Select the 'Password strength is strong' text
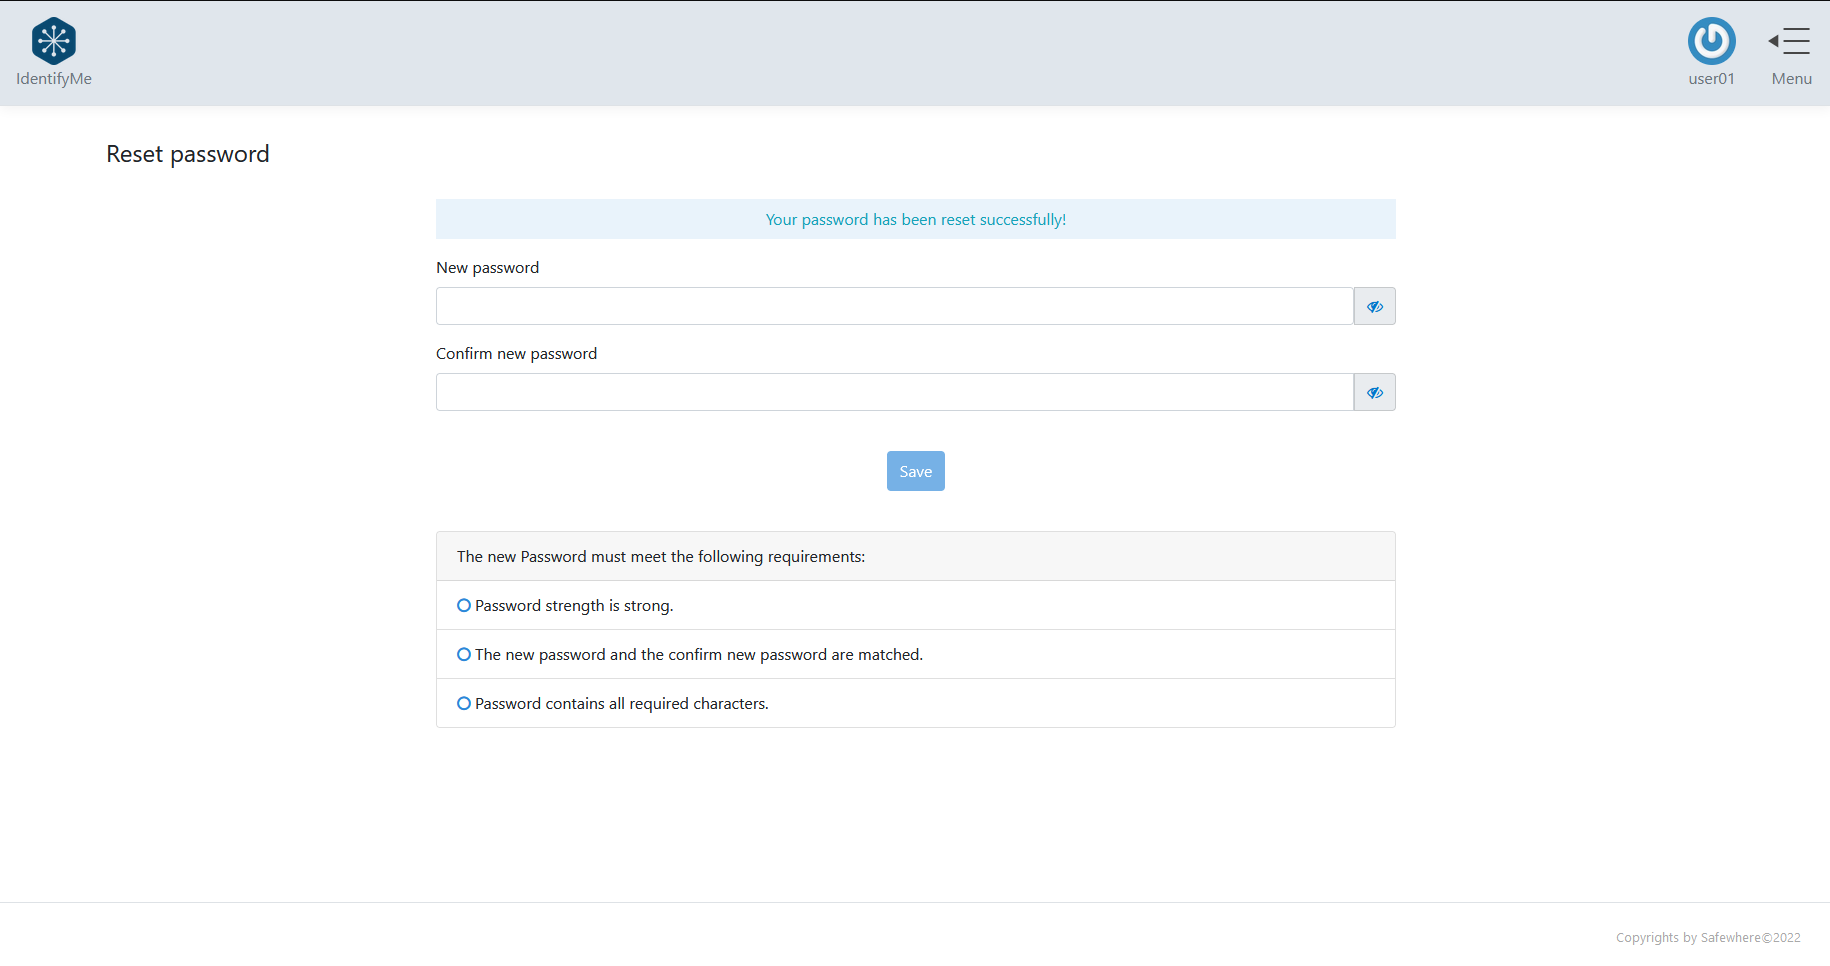The image size is (1830, 966). click(574, 605)
